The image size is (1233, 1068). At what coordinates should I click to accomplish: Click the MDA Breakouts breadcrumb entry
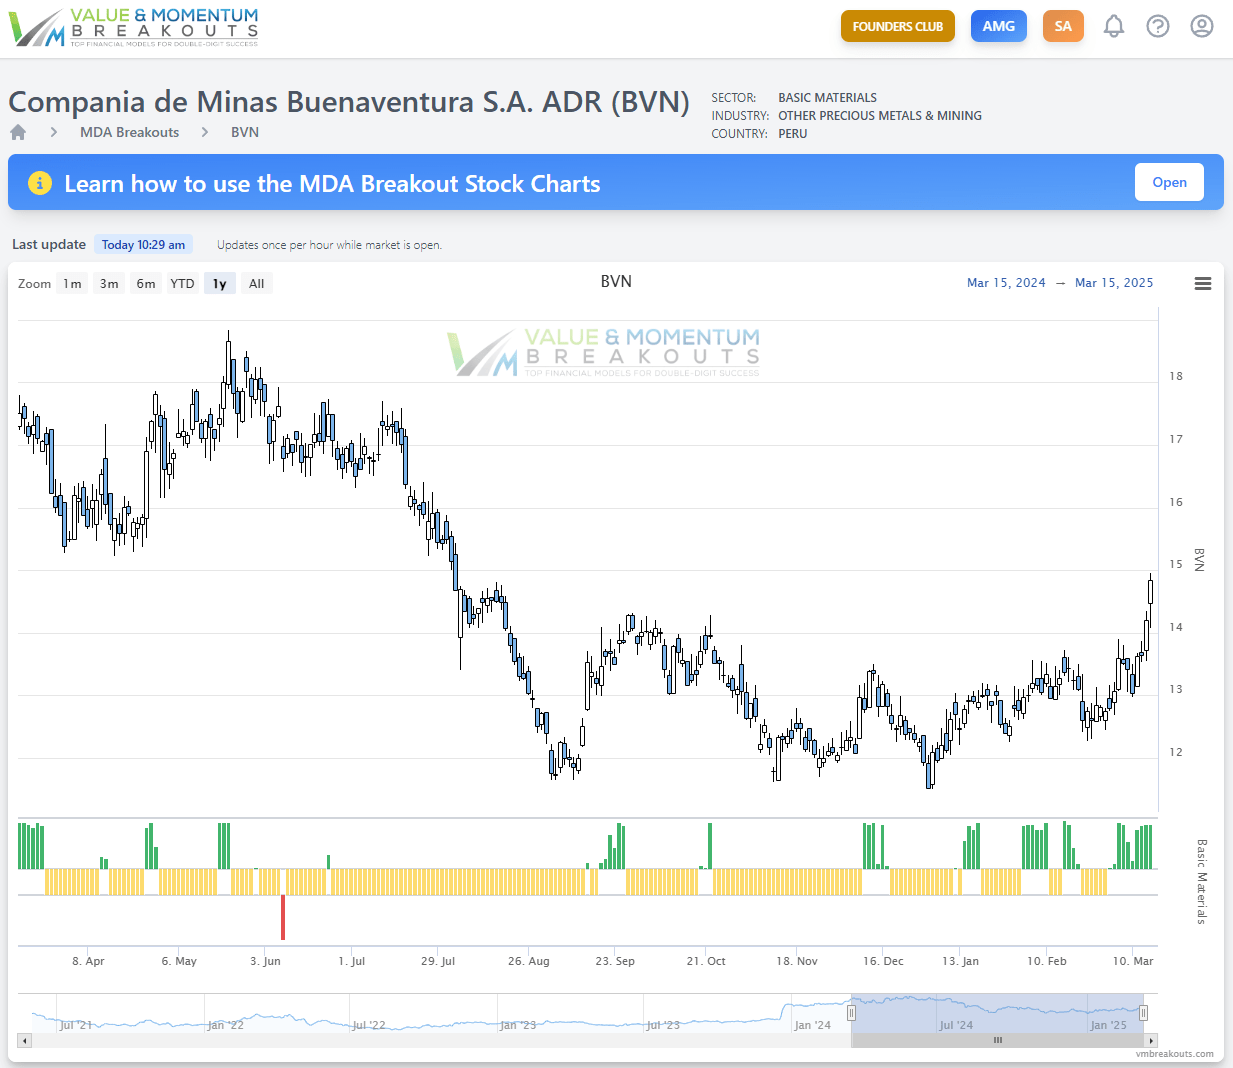coord(130,131)
